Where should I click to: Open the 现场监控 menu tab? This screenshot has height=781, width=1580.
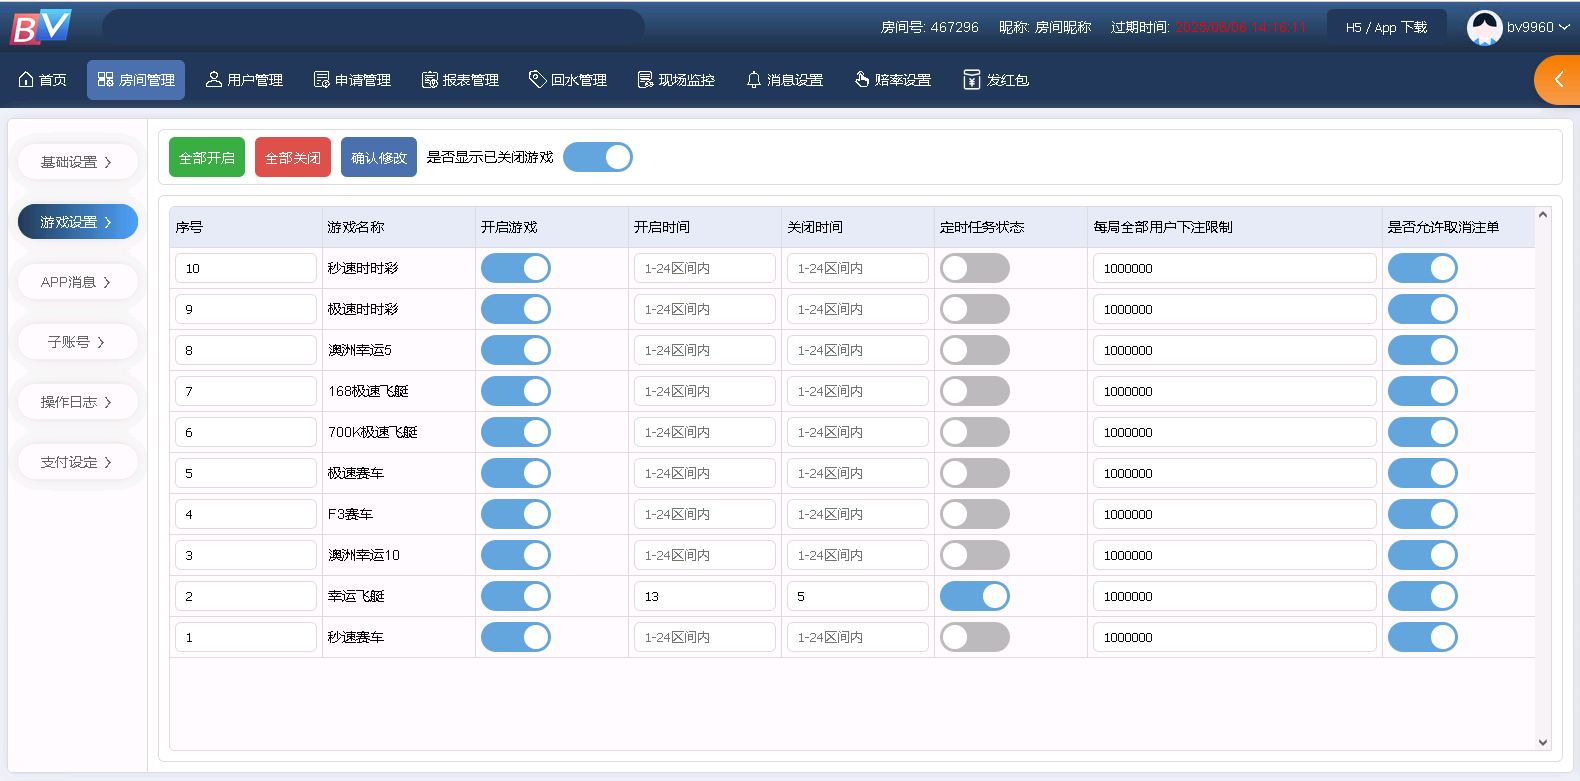click(x=676, y=80)
